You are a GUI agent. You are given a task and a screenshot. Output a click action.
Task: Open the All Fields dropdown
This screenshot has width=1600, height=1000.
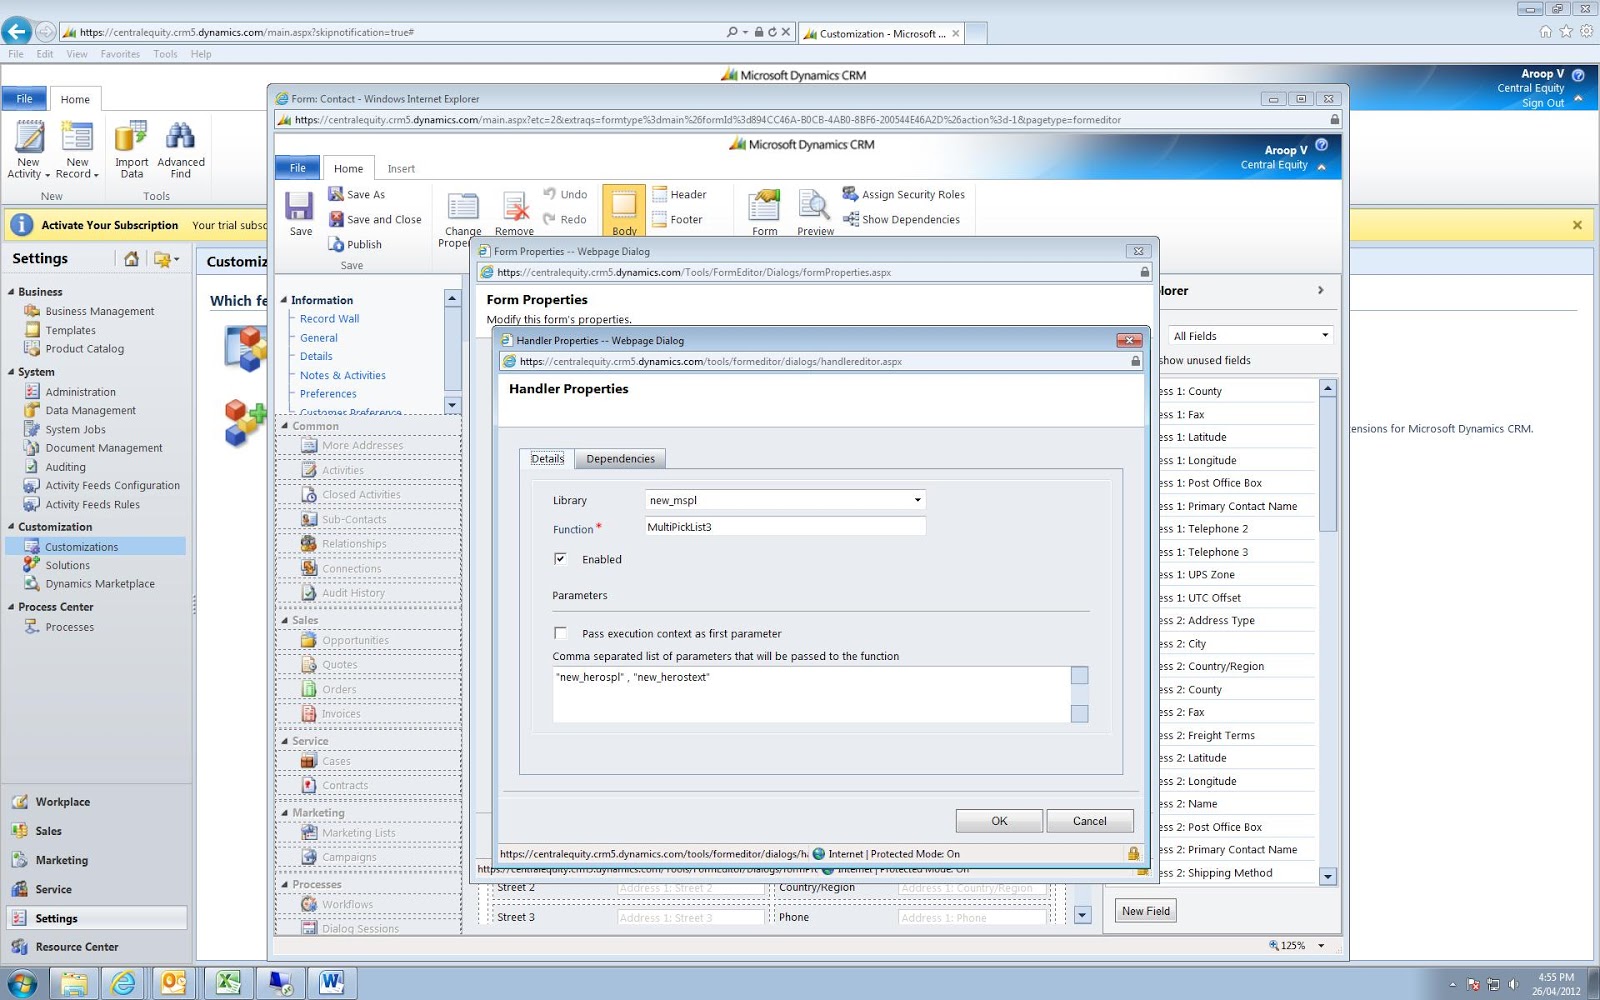coord(1324,335)
